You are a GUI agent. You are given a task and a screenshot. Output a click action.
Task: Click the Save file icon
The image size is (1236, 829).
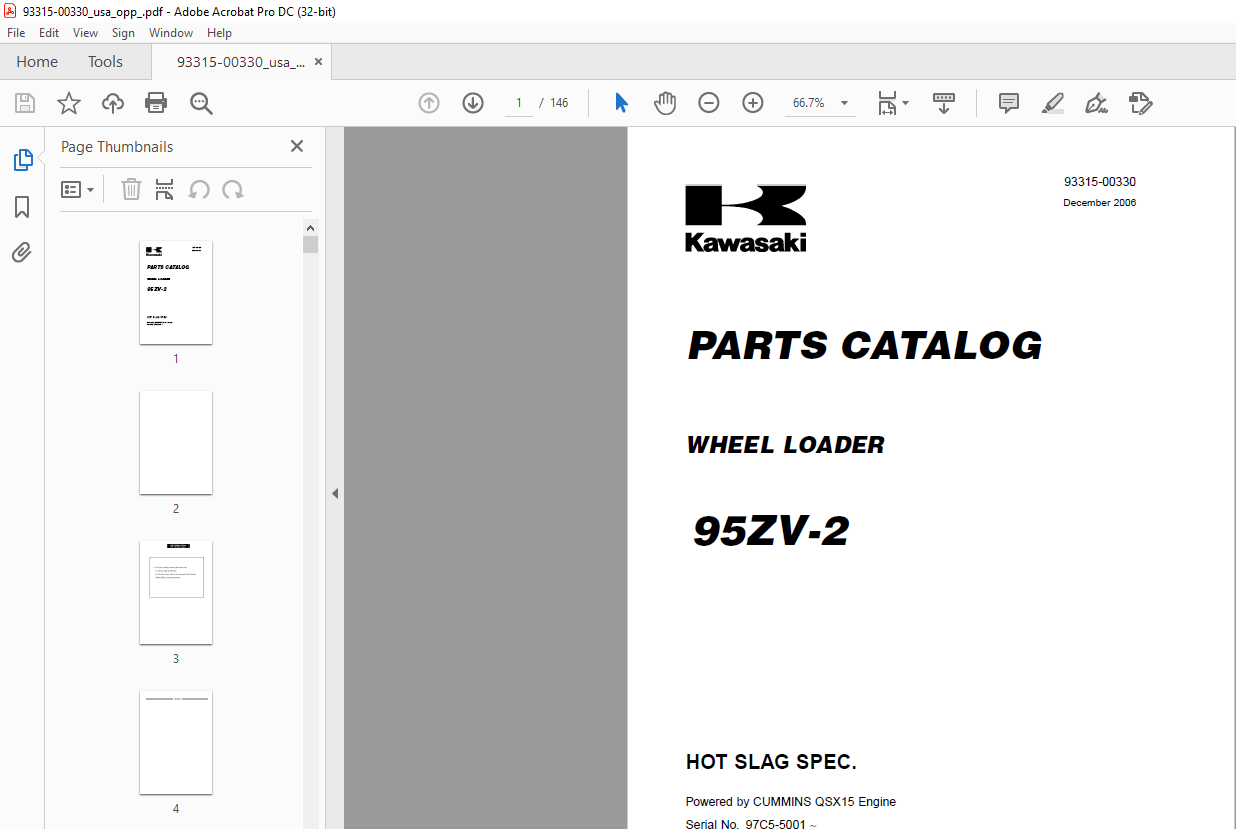(25, 103)
